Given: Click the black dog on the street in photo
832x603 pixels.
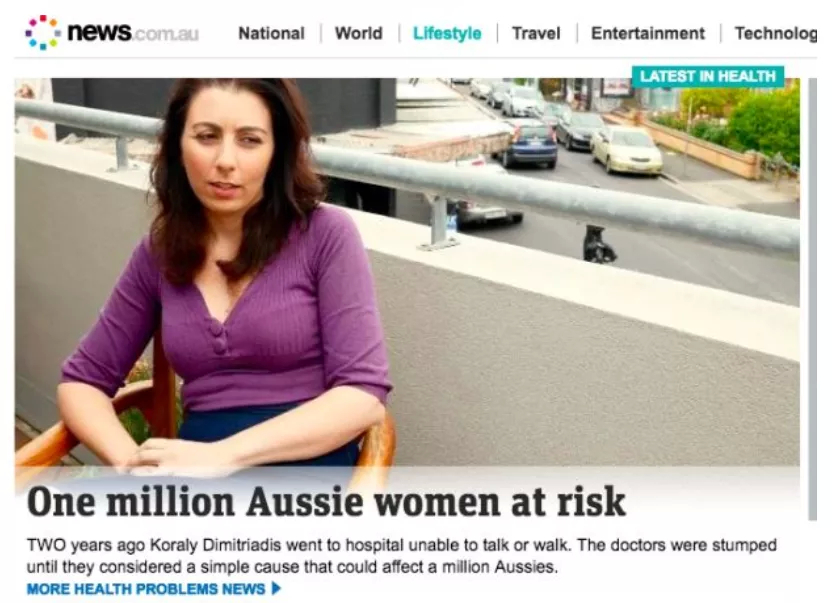Looking at the screenshot, I should (598, 244).
